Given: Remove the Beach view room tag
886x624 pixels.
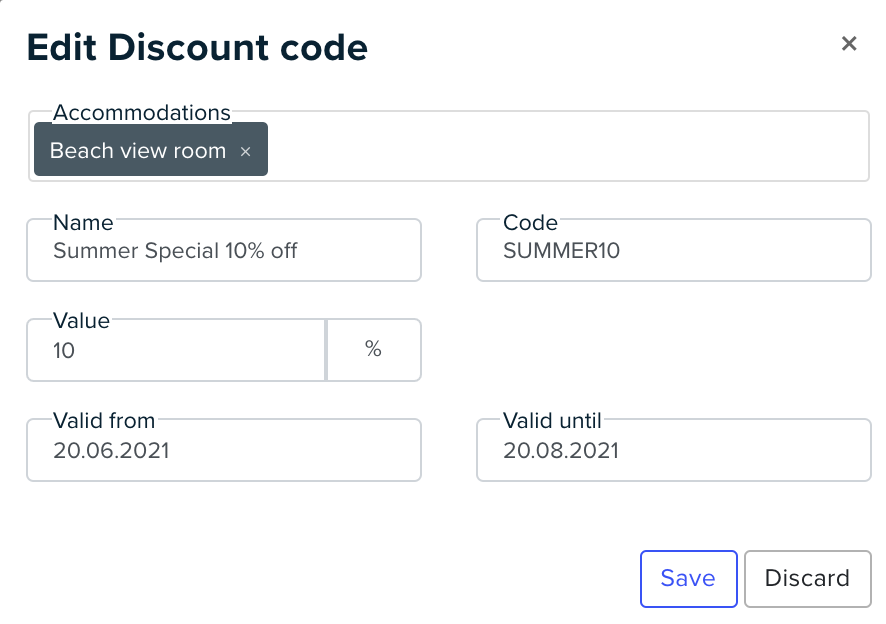Looking at the screenshot, I should click(x=245, y=151).
